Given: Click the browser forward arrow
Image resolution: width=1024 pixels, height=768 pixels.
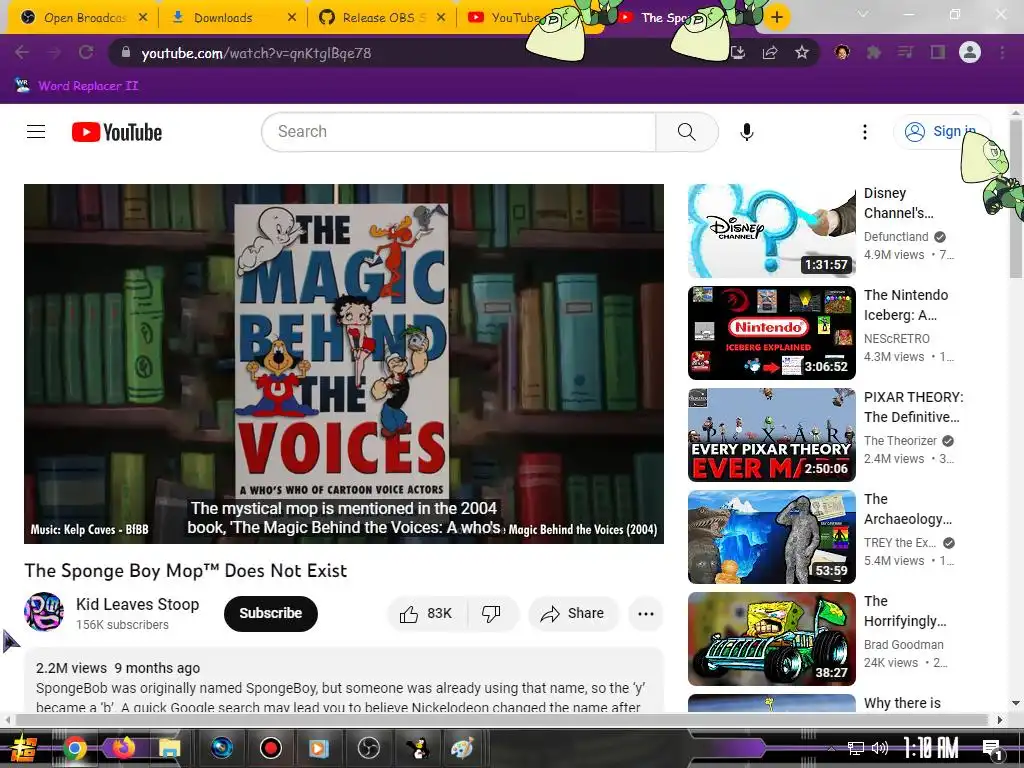Looking at the screenshot, I should click(x=54, y=52).
